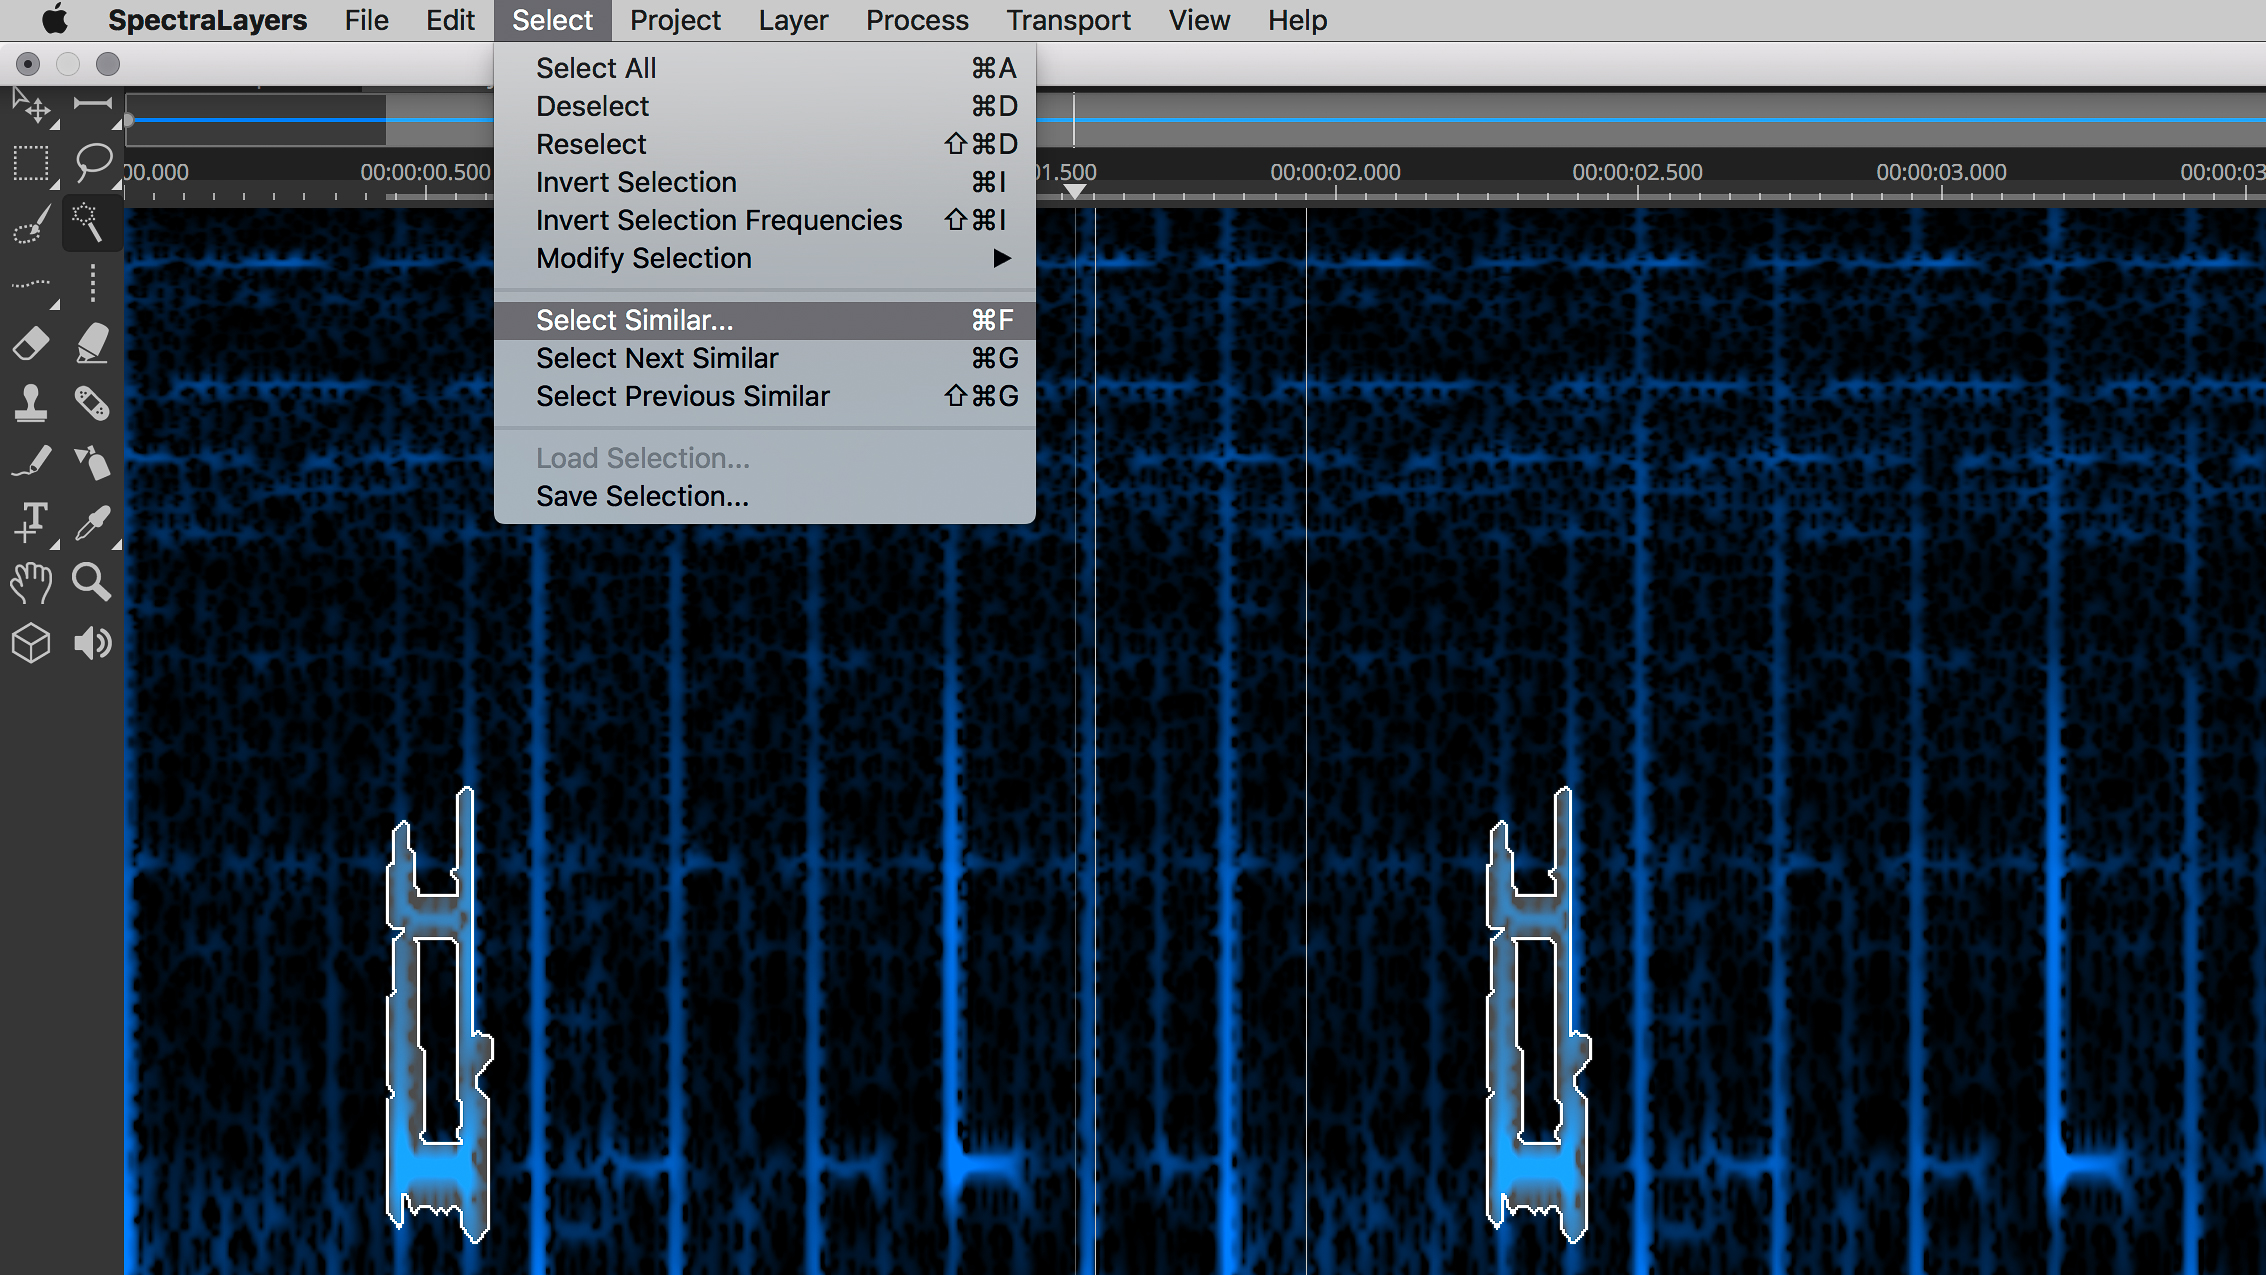Choose the hand pan tool

[x=30, y=582]
